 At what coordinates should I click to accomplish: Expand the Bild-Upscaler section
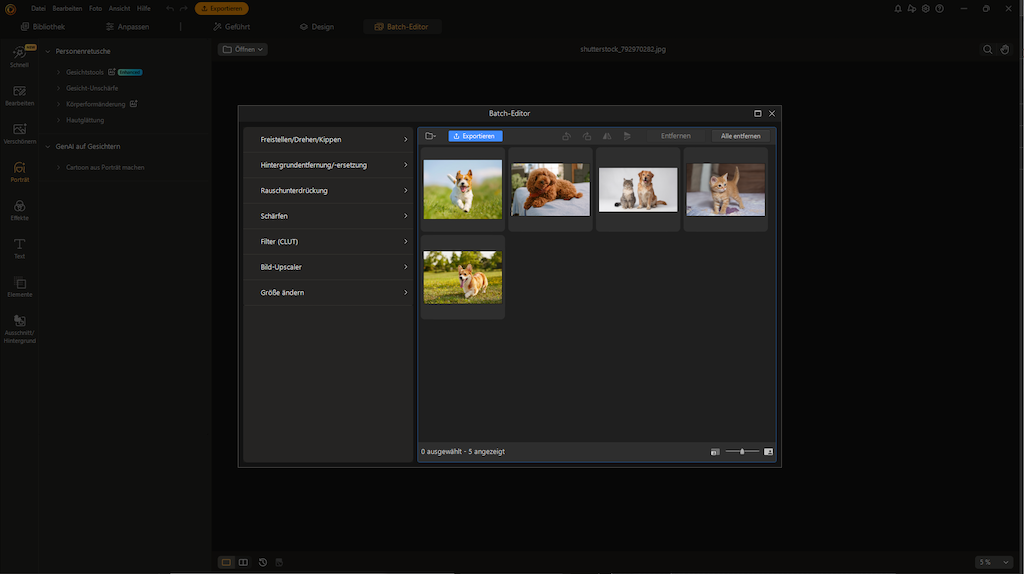(x=329, y=267)
